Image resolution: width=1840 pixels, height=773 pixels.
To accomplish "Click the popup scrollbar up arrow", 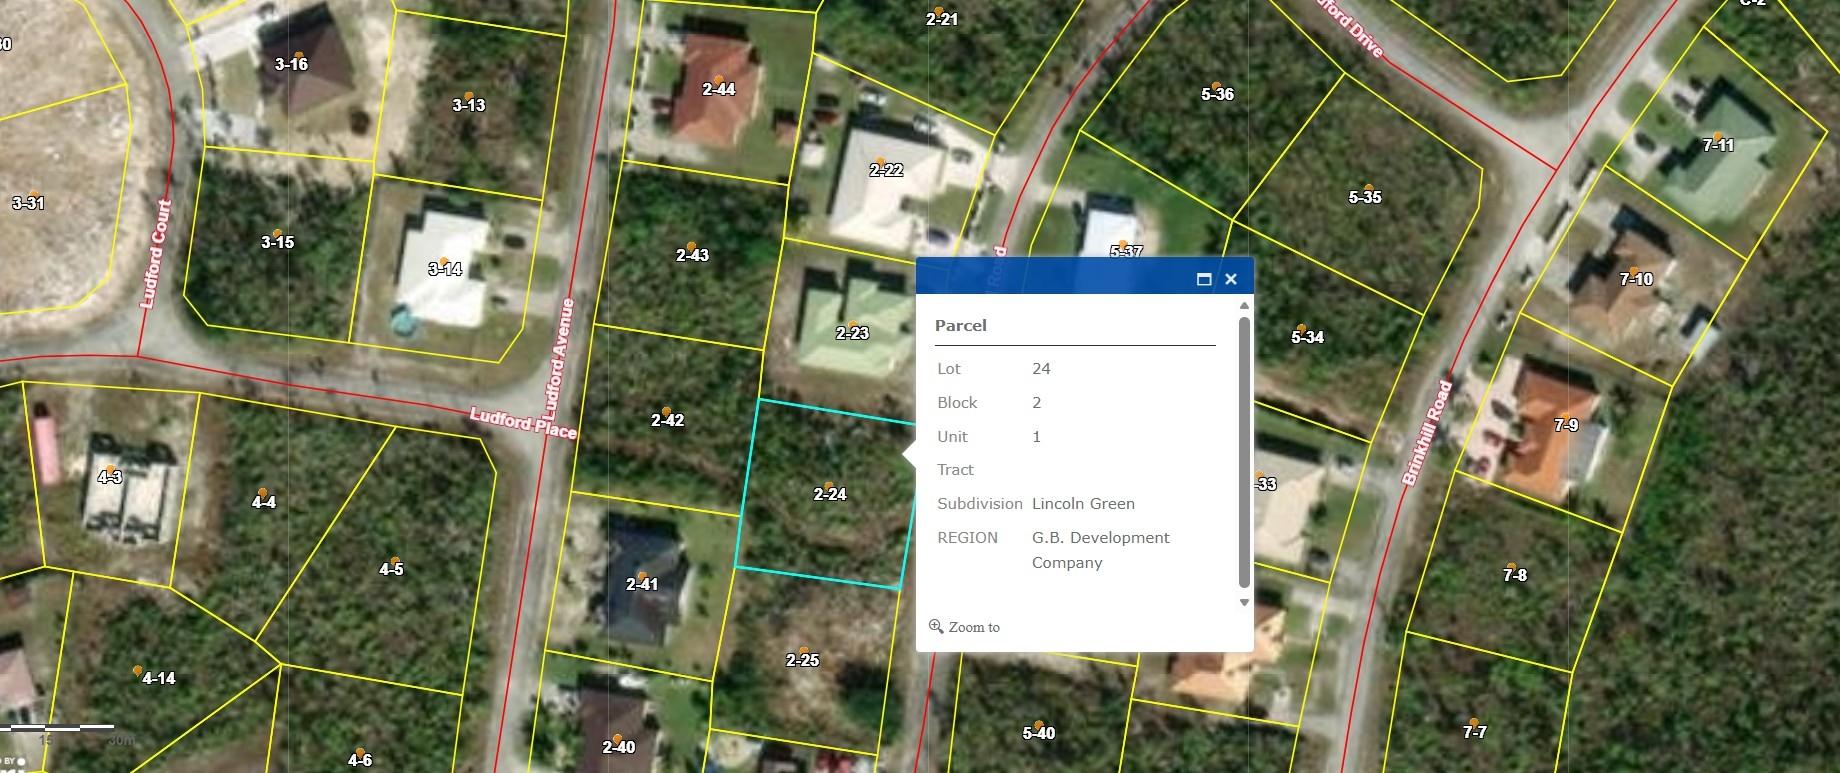I will pyautogui.click(x=1244, y=305).
